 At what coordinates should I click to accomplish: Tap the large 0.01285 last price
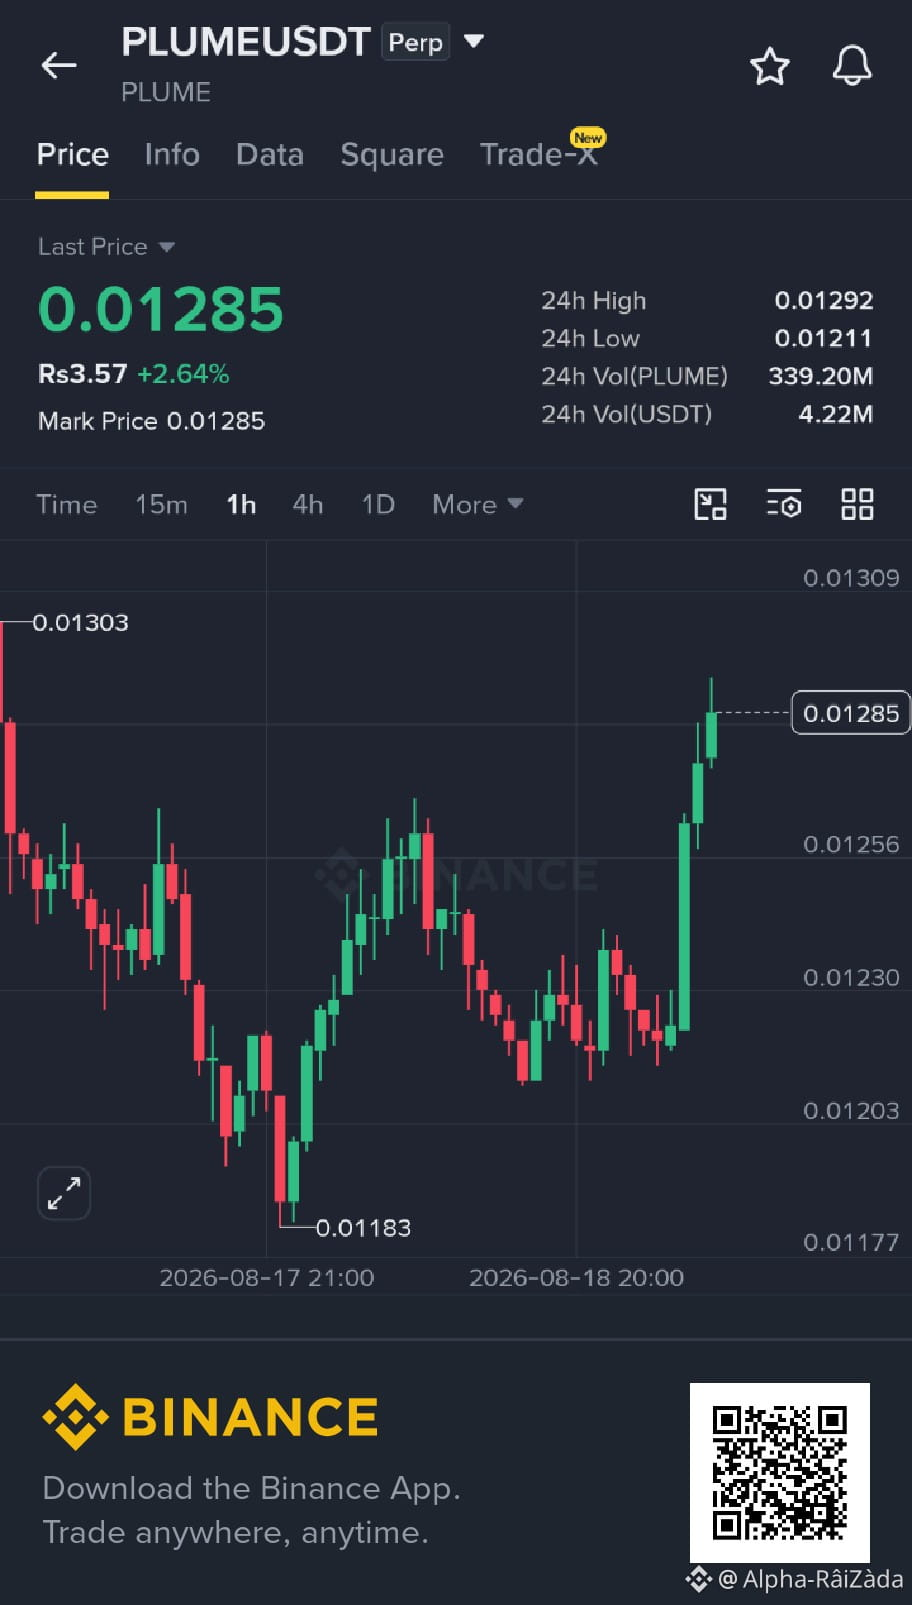click(x=161, y=309)
